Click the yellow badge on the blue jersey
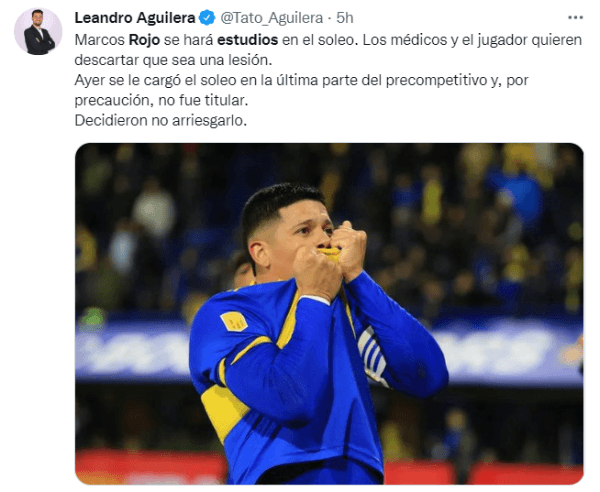 (x=234, y=321)
